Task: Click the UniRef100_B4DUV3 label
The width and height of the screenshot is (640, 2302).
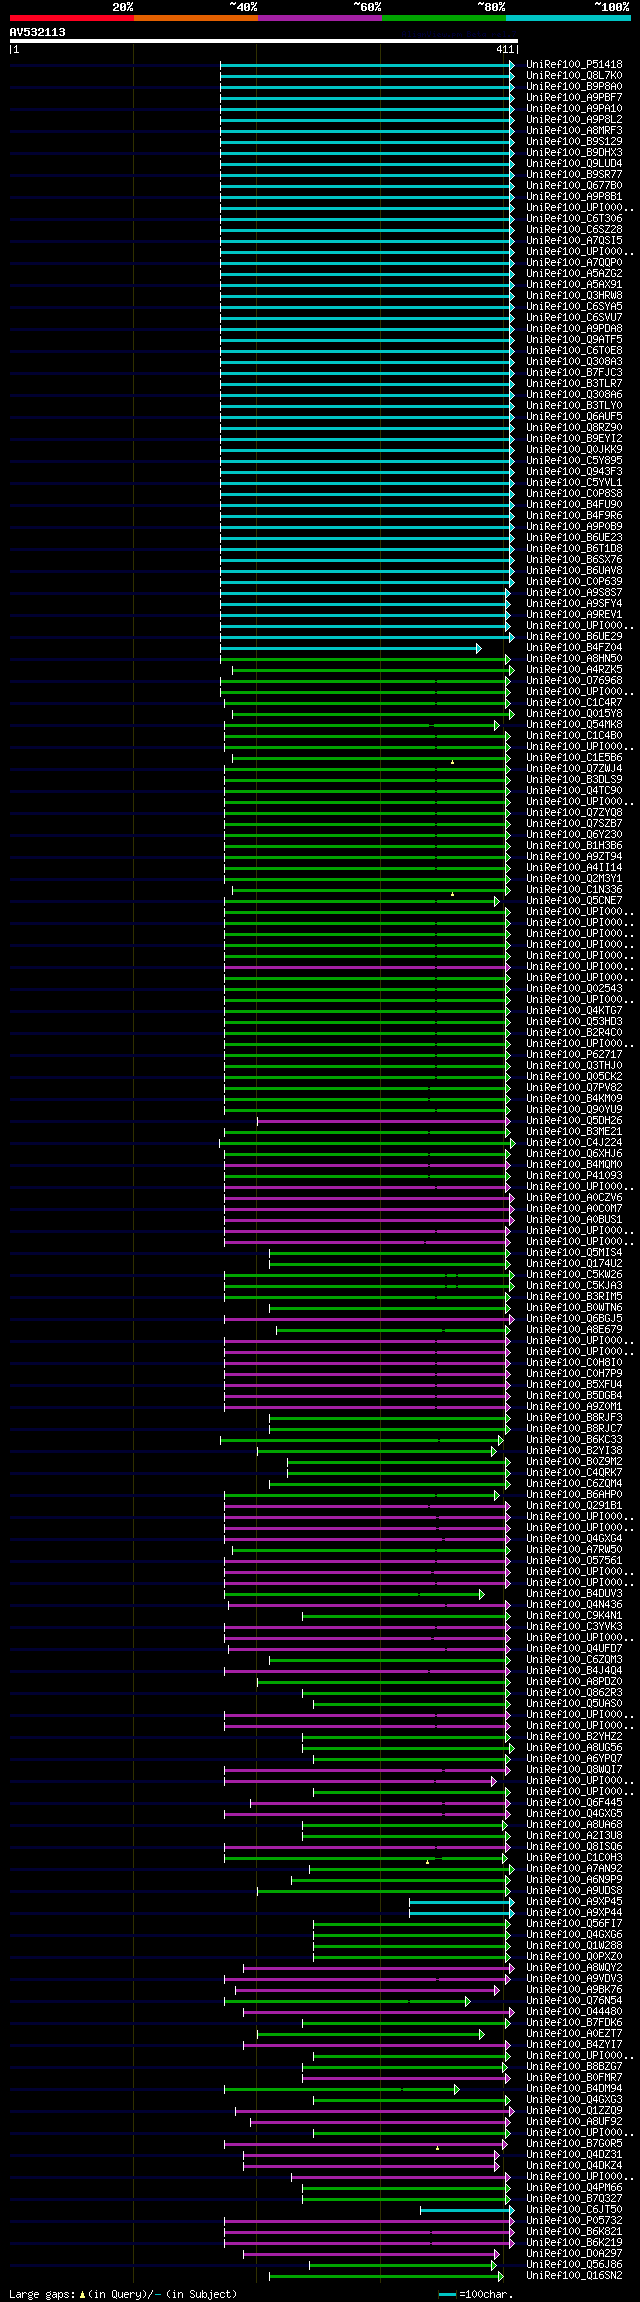Action: [x=574, y=1594]
